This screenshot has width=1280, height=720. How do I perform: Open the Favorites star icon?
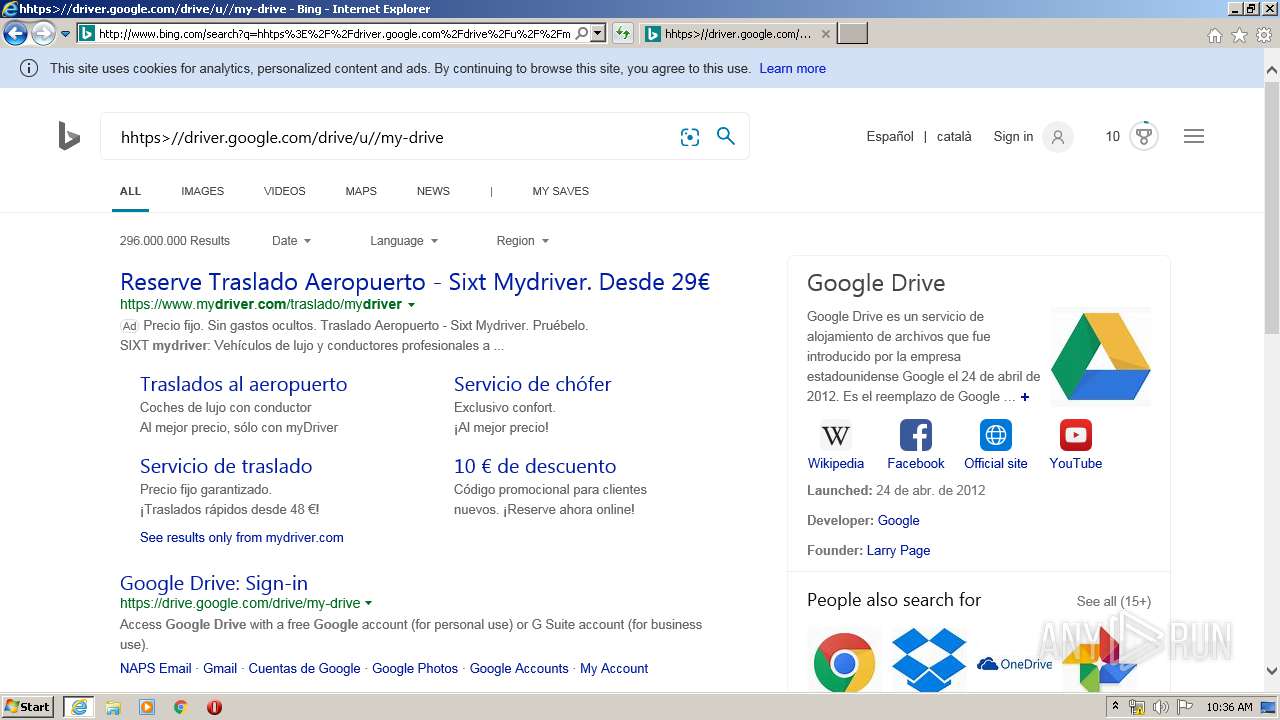click(1239, 35)
